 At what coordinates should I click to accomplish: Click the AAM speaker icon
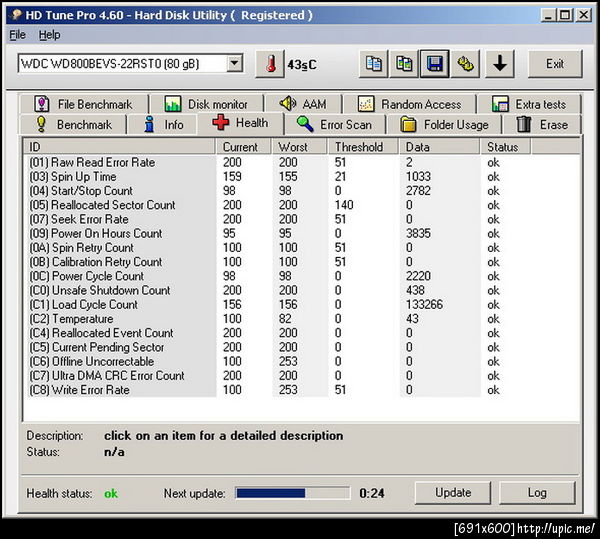287,103
